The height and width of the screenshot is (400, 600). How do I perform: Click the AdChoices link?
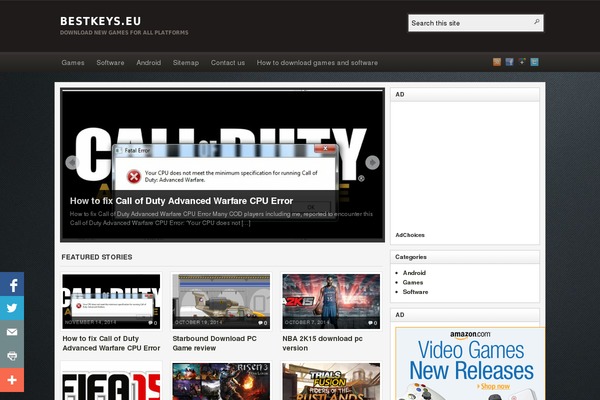pos(410,235)
